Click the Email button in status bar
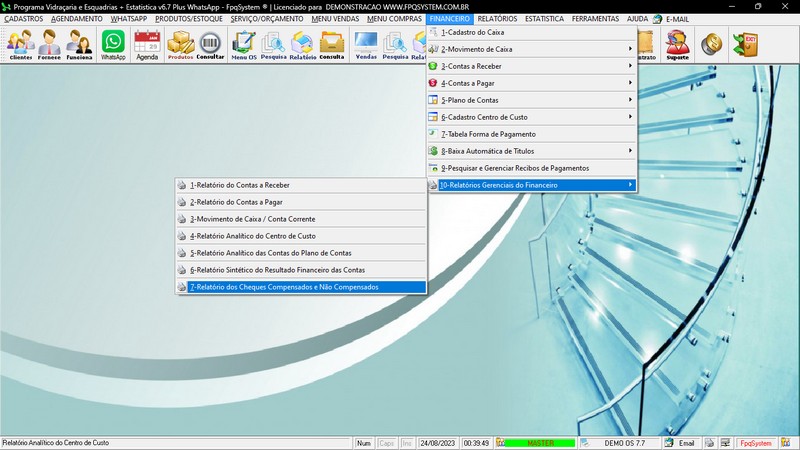Screen dimensions: 800x450 pyautogui.click(x=681, y=442)
